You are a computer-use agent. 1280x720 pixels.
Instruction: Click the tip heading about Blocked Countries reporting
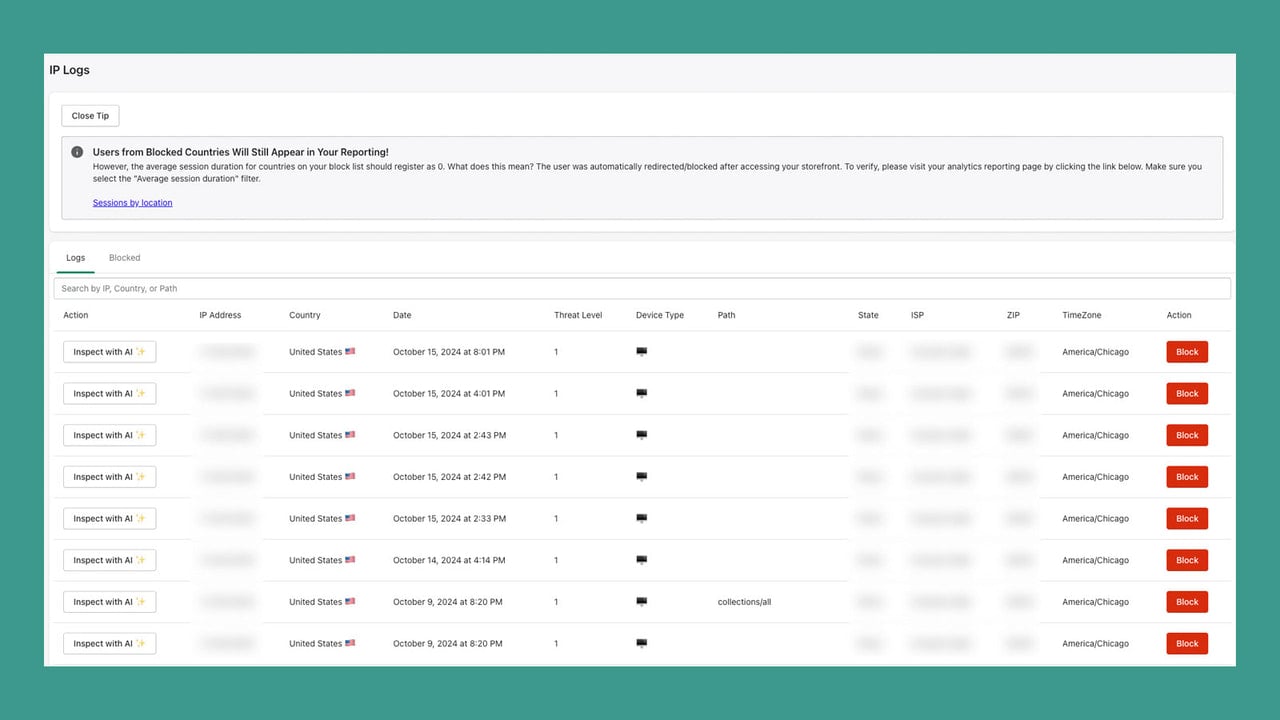pos(241,152)
